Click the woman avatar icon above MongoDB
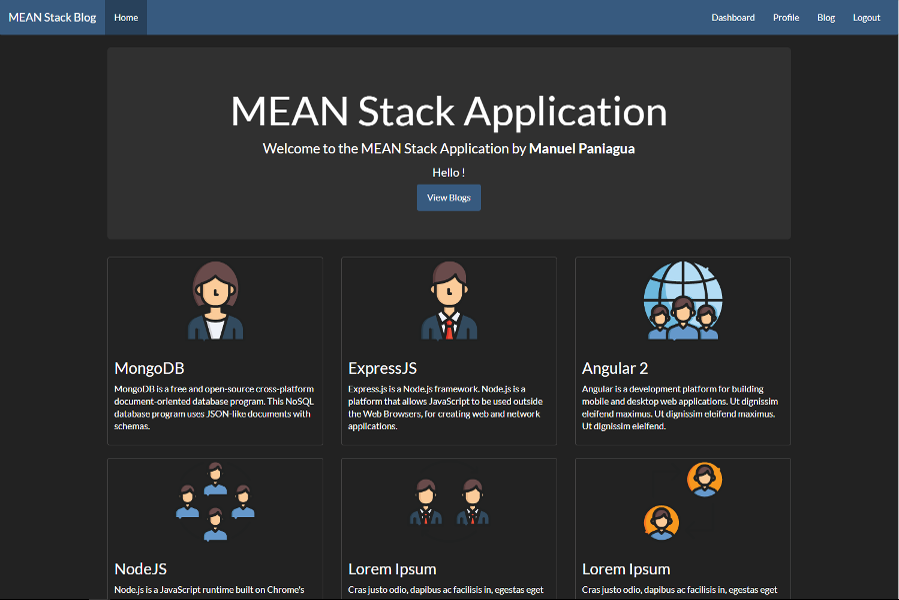This screenshot has height=600, width=899. 215,300
